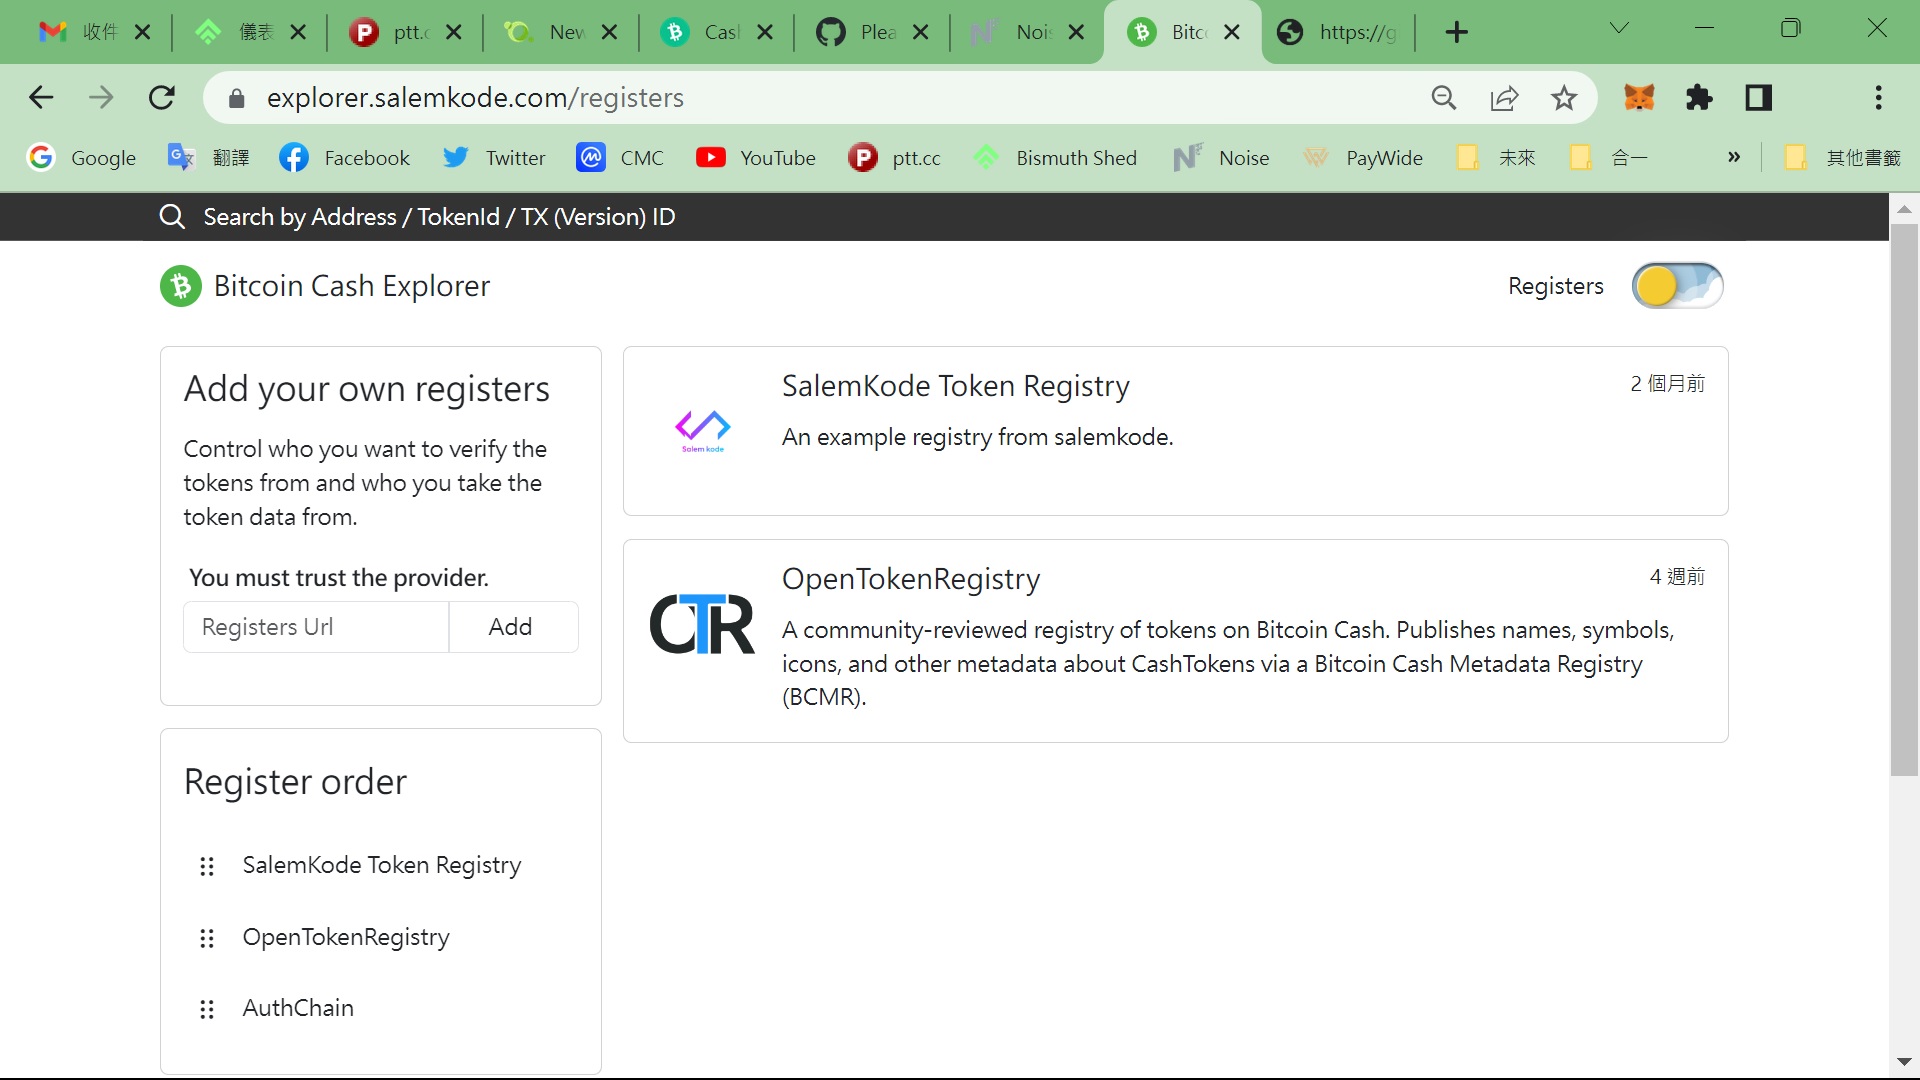
Task: Close the active Bitcoin explorer tab
Action: [x=1232, y=32]
